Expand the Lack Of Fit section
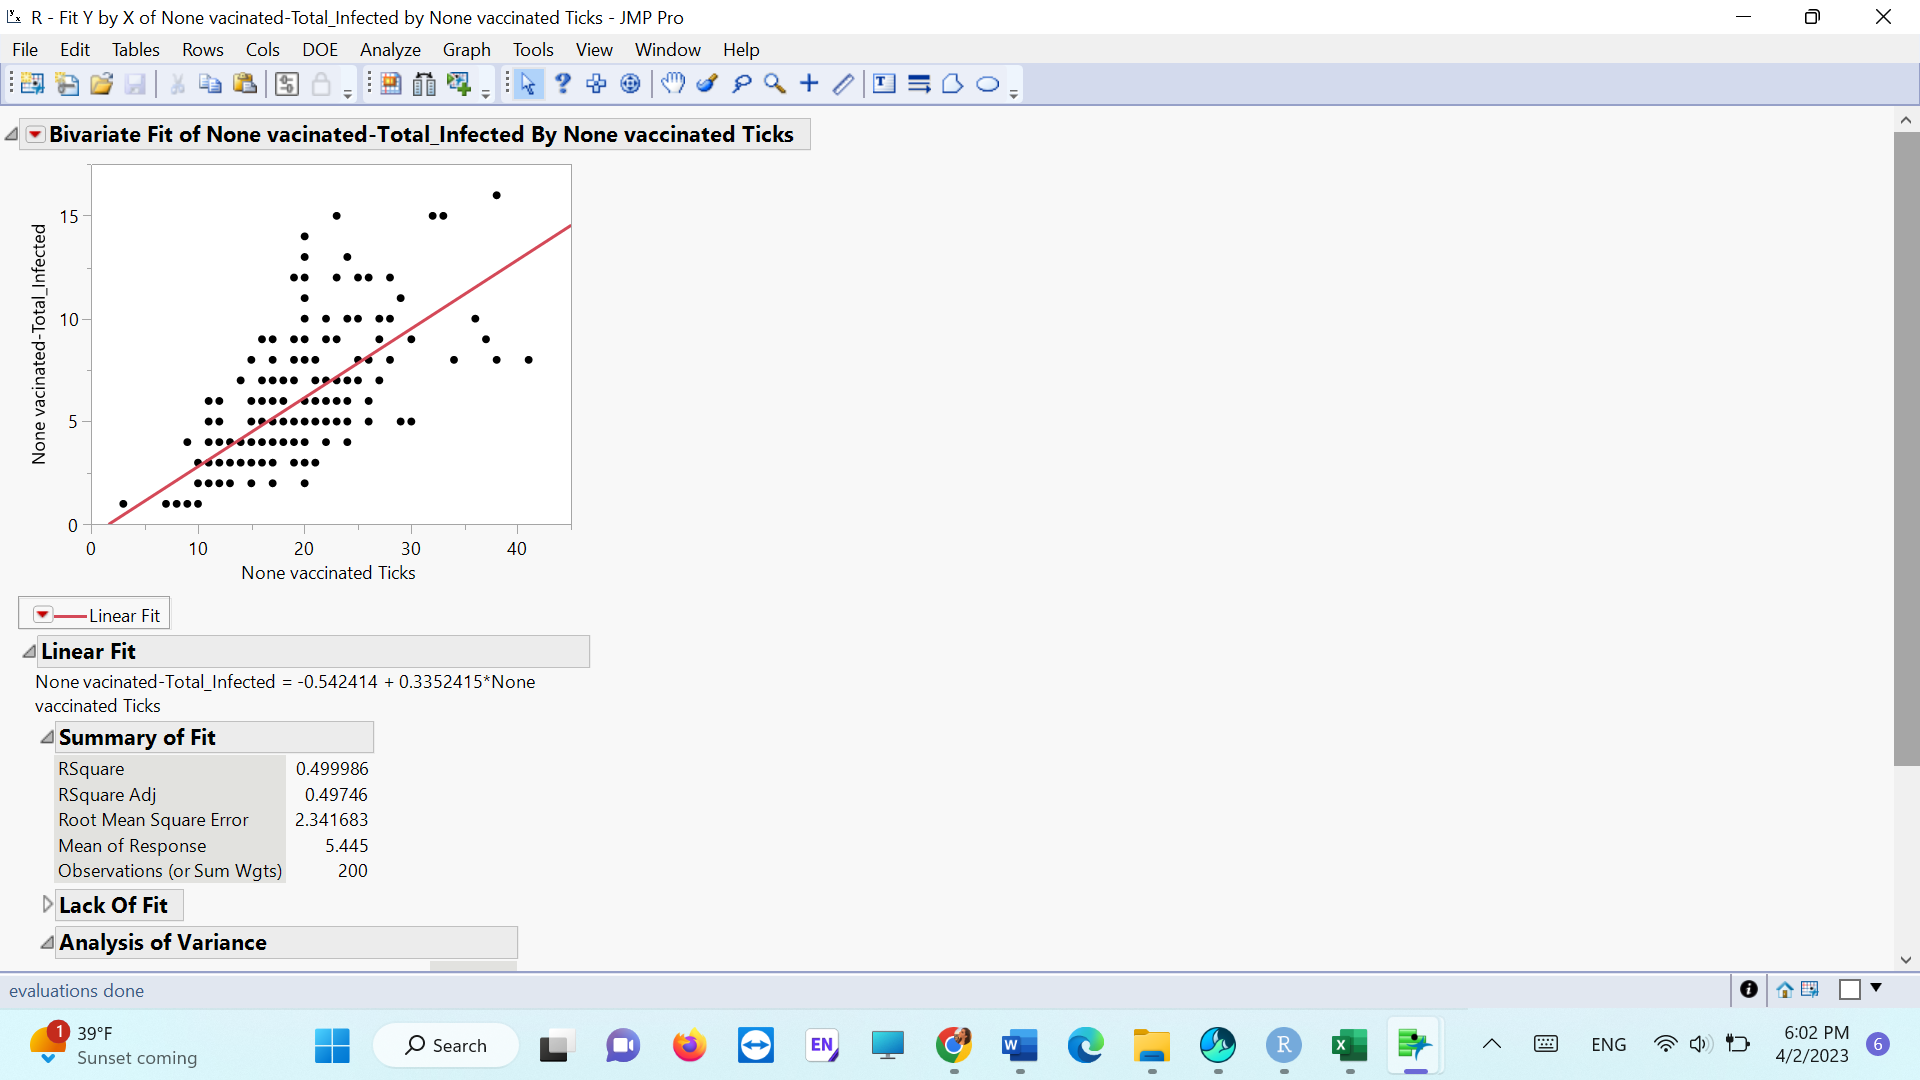This screenshot has width=1920, height=1080. 46,903
